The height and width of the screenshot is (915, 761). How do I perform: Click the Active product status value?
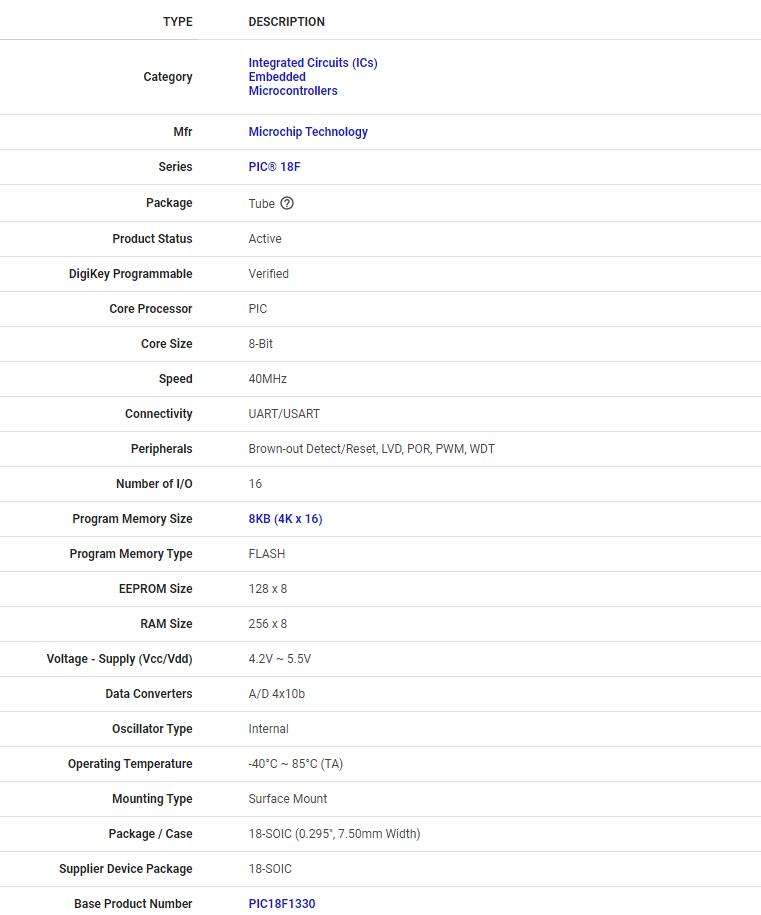click(265, 239)
